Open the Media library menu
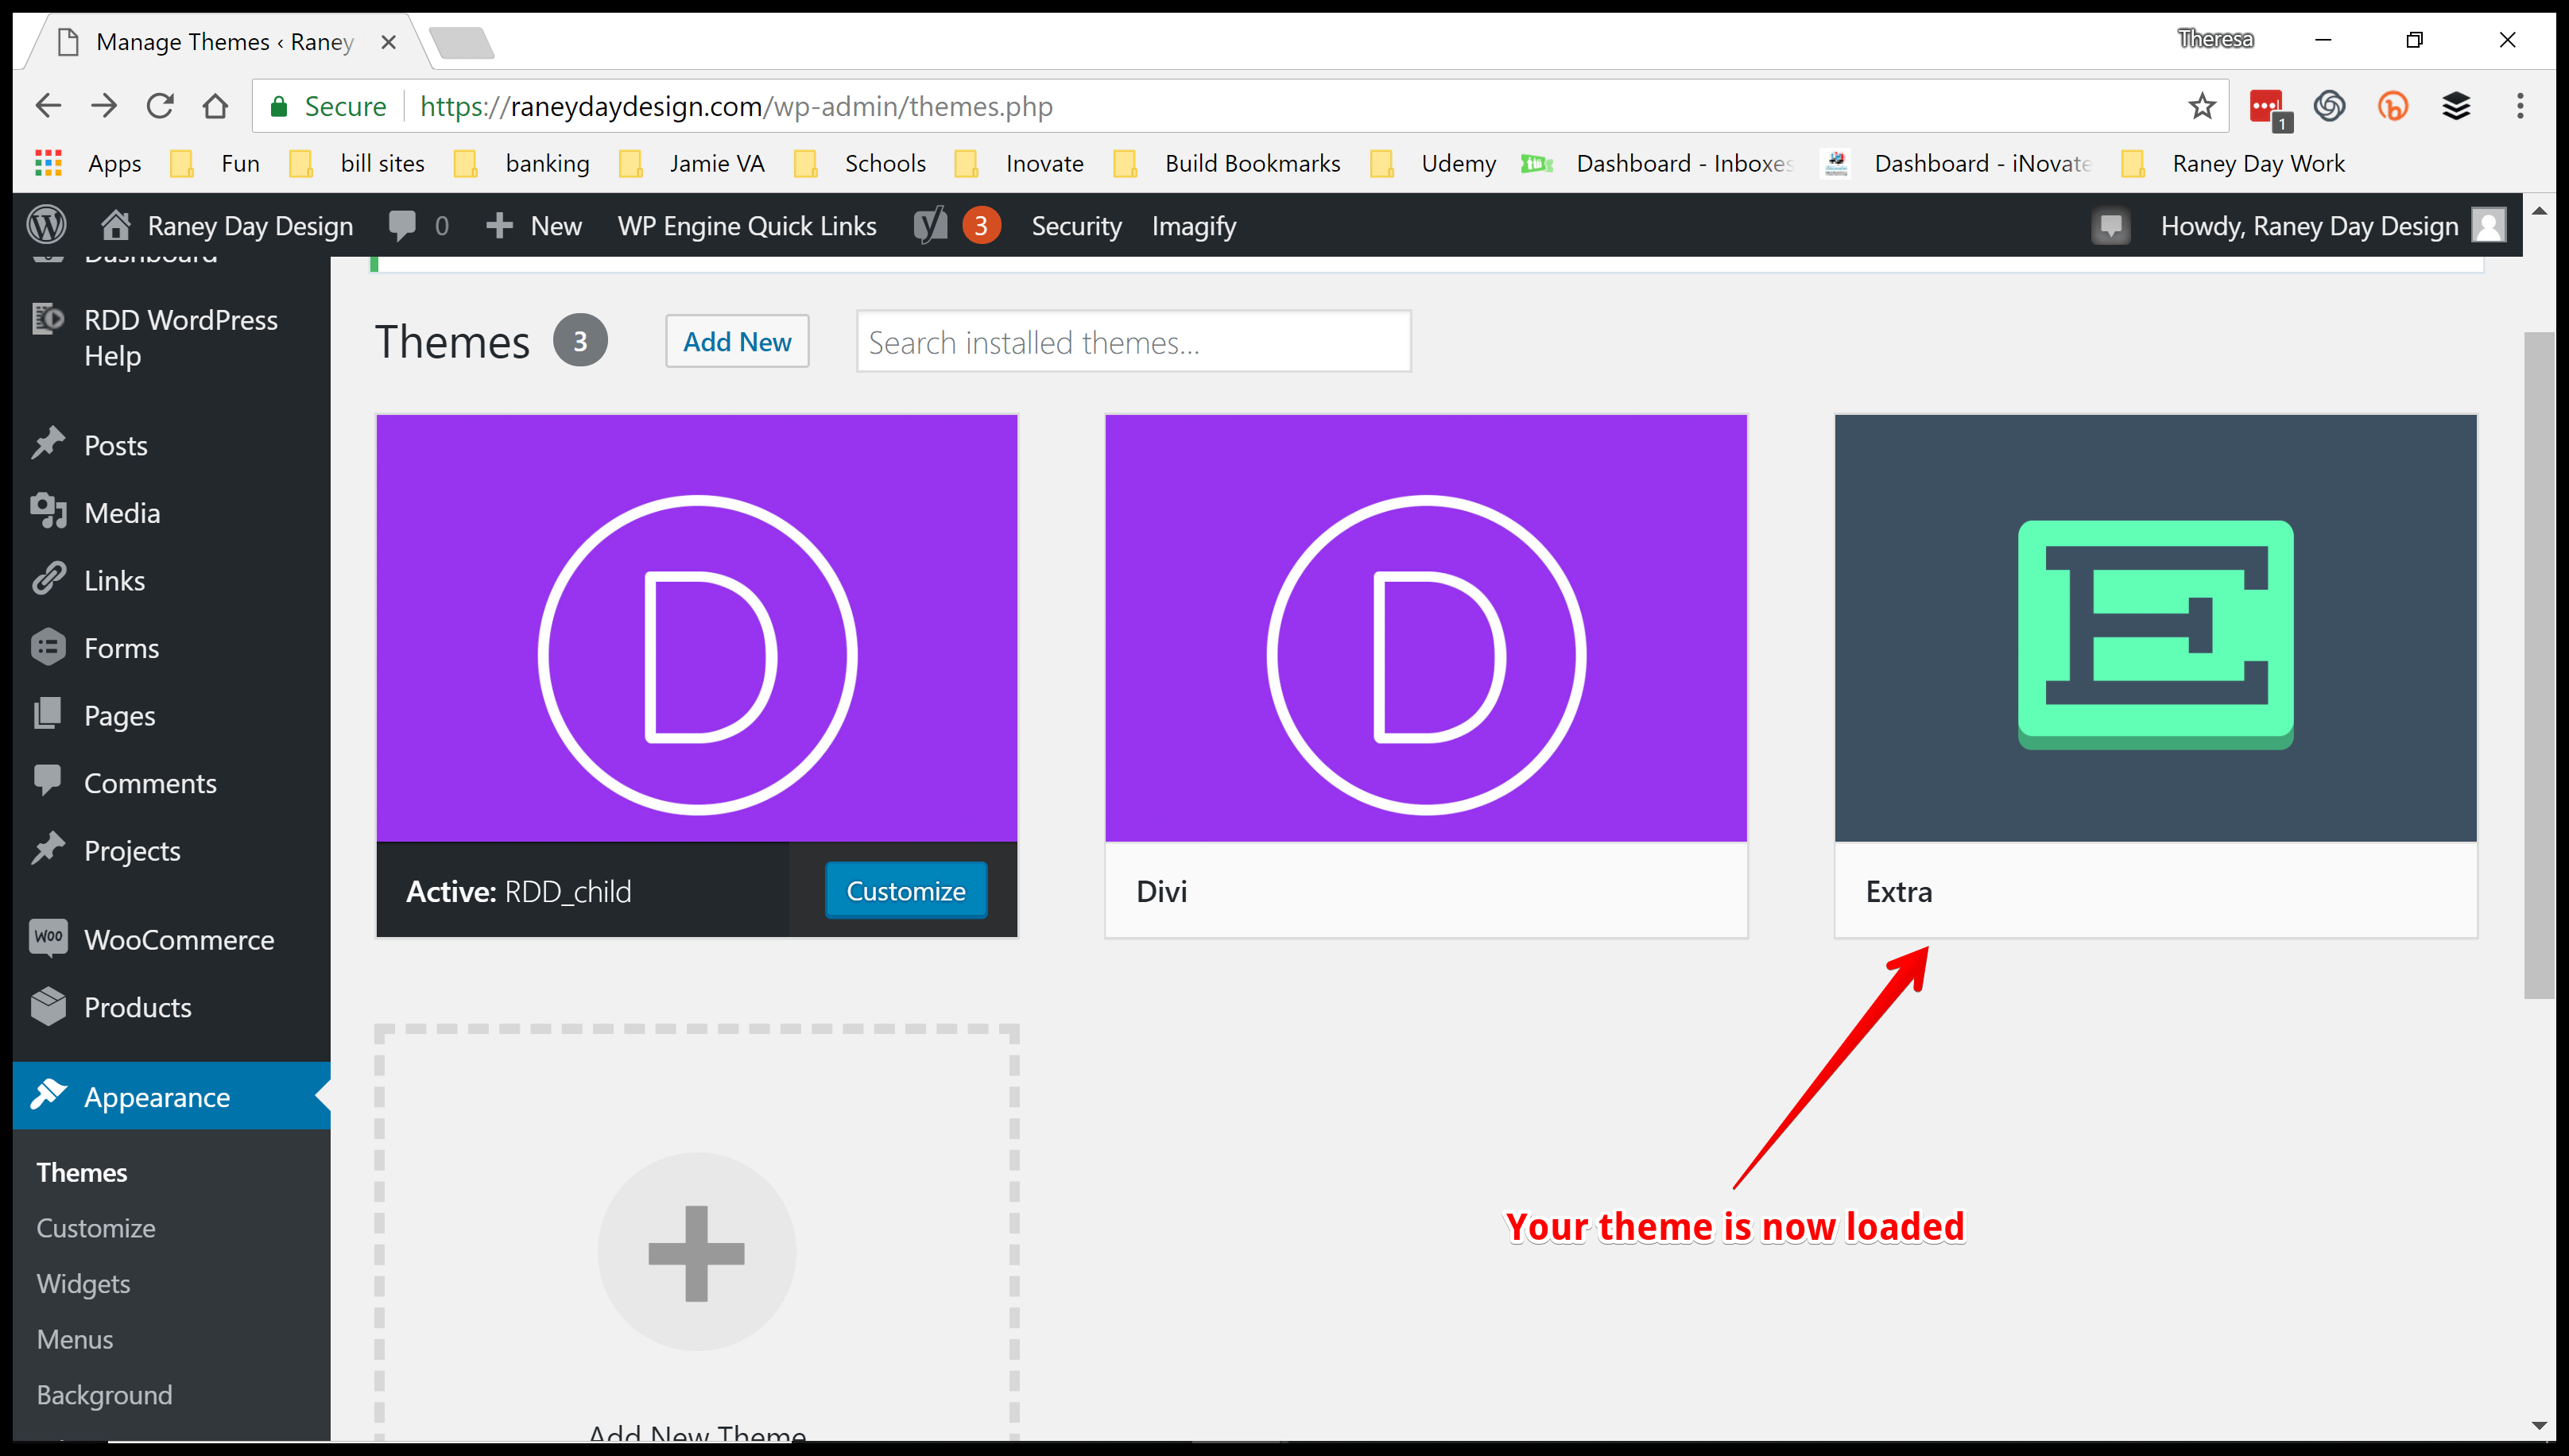2569x1456 pixels. [x=171, y=513]
